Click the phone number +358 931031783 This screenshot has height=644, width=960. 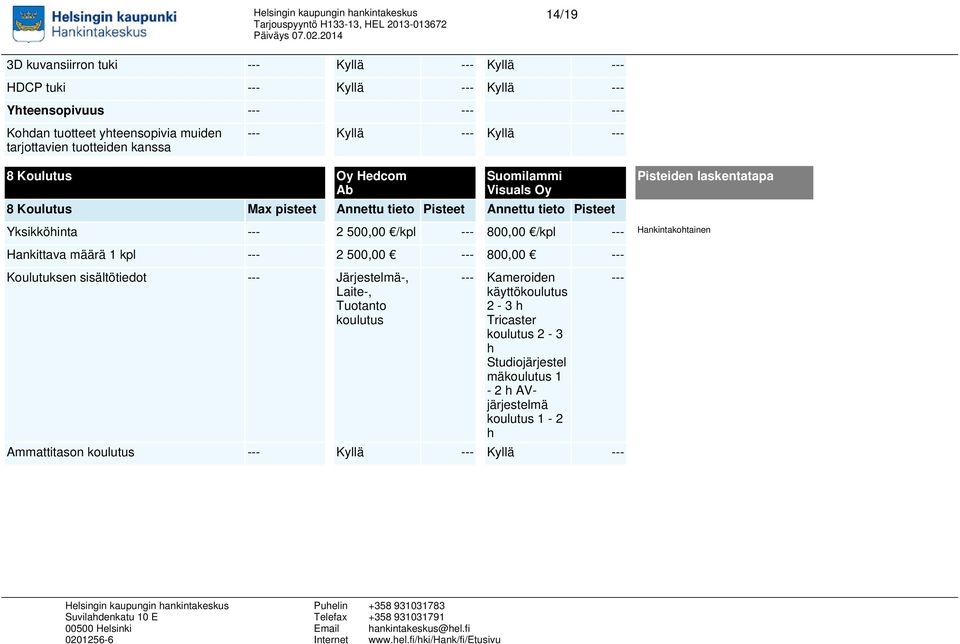click(x=407, y=606)
